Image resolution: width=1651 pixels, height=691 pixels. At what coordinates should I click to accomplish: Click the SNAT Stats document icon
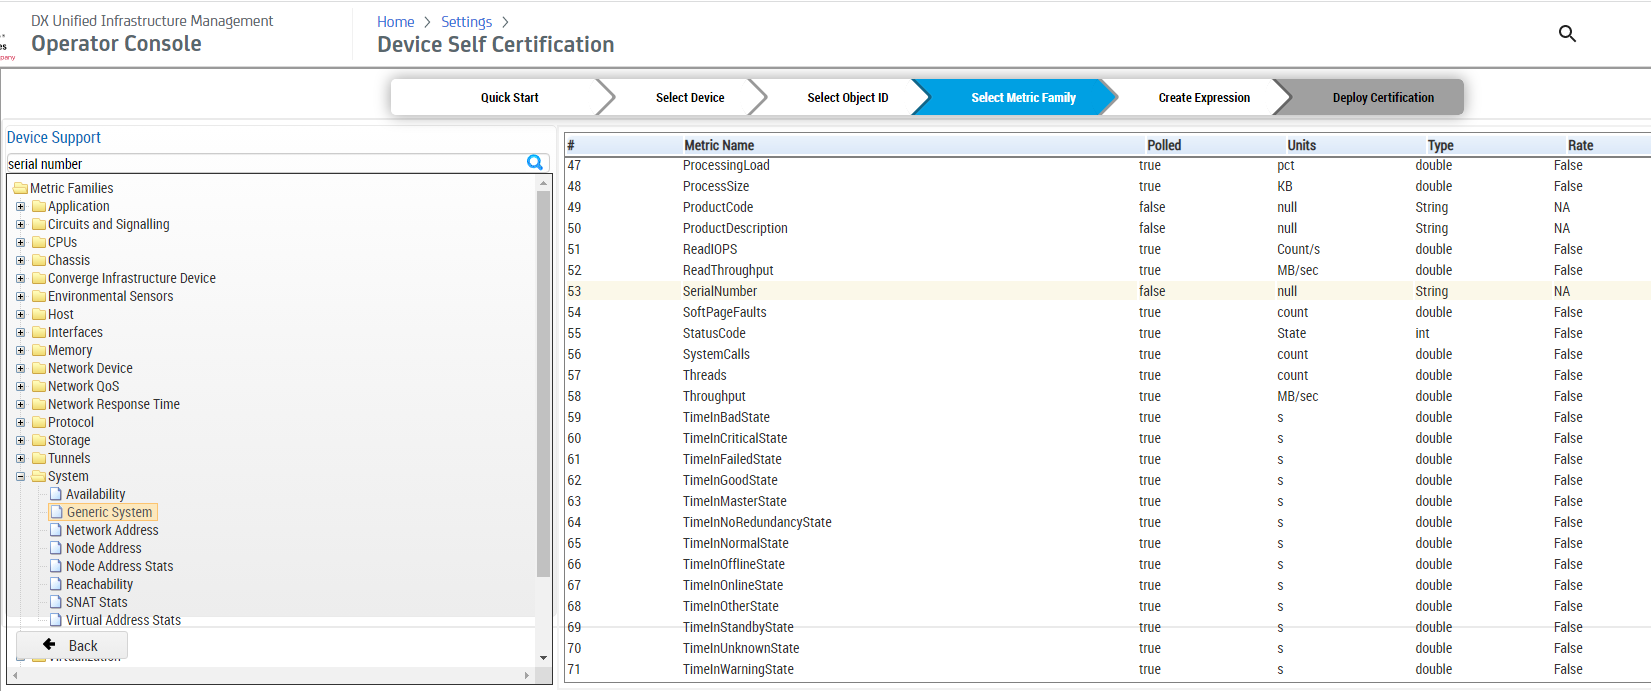(56, 602)
